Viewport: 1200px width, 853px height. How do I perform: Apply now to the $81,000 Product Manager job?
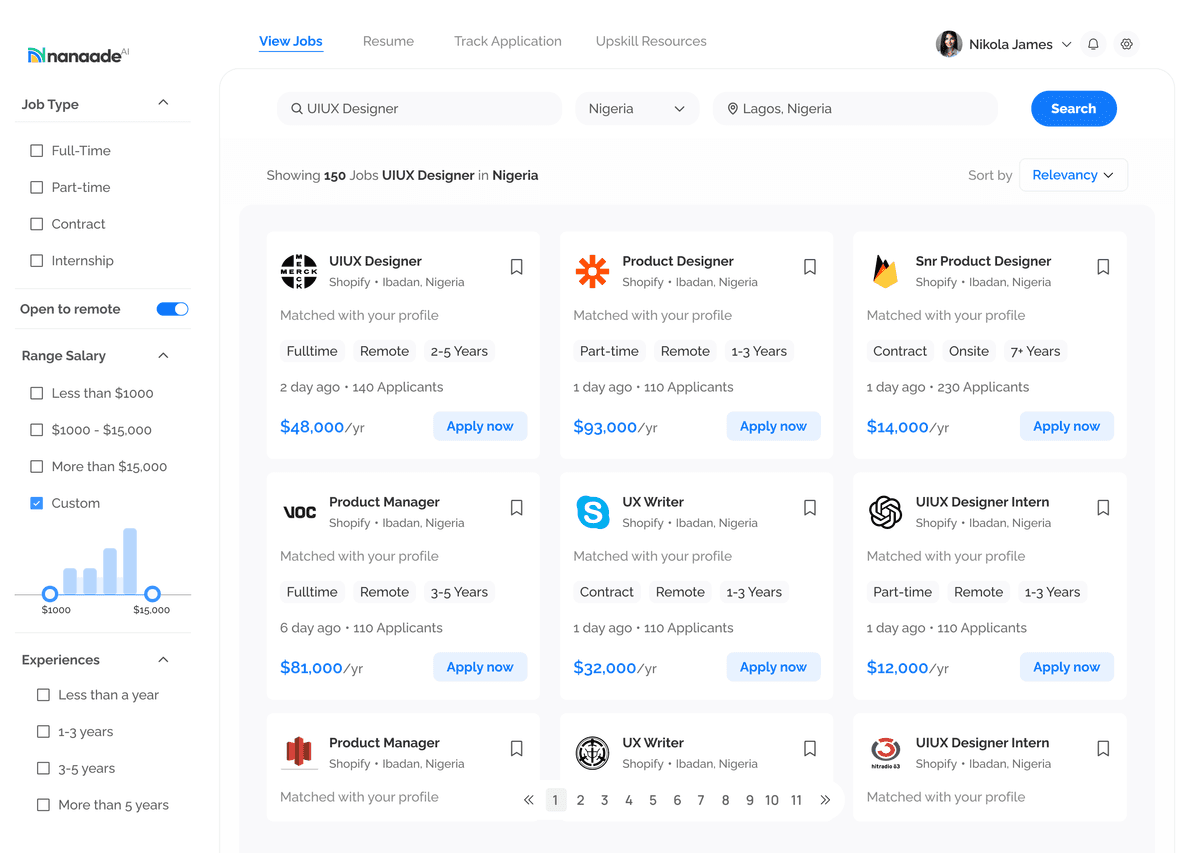480,667
